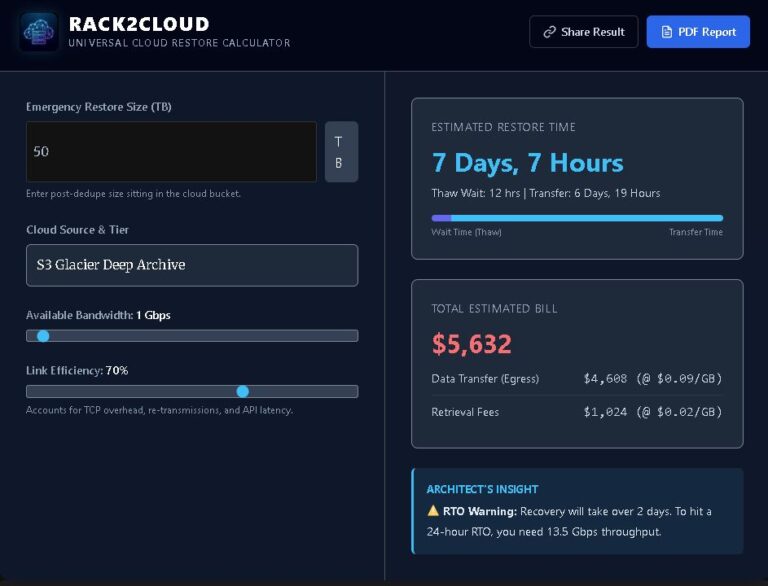Click the Rack2Cloud cloud logo icon
The width and height of the screenshot is (768, 586).
39,32
